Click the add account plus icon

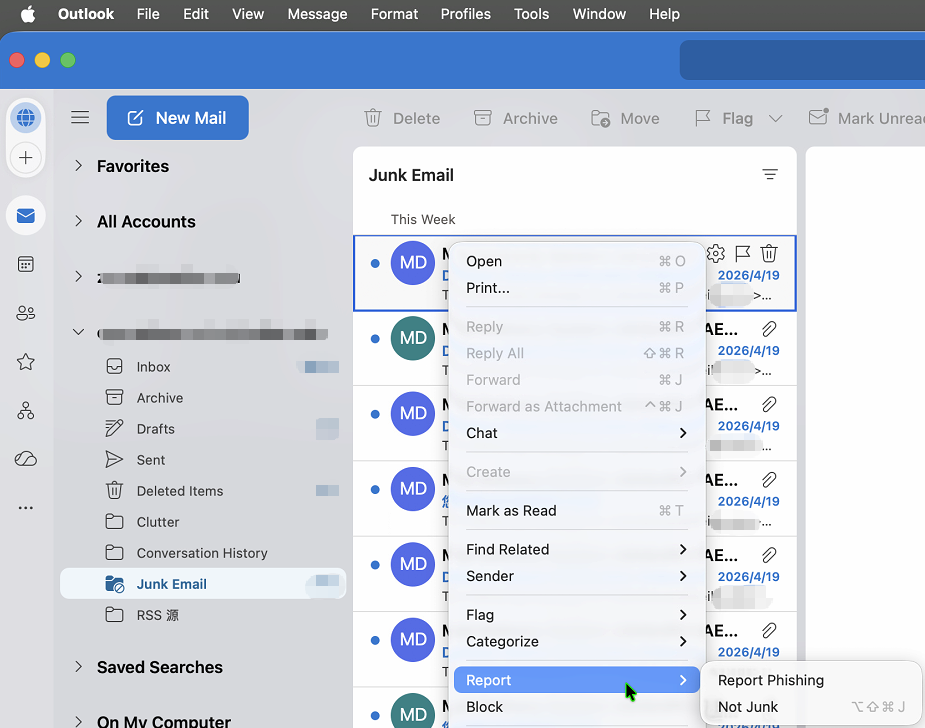pos(26,158)
